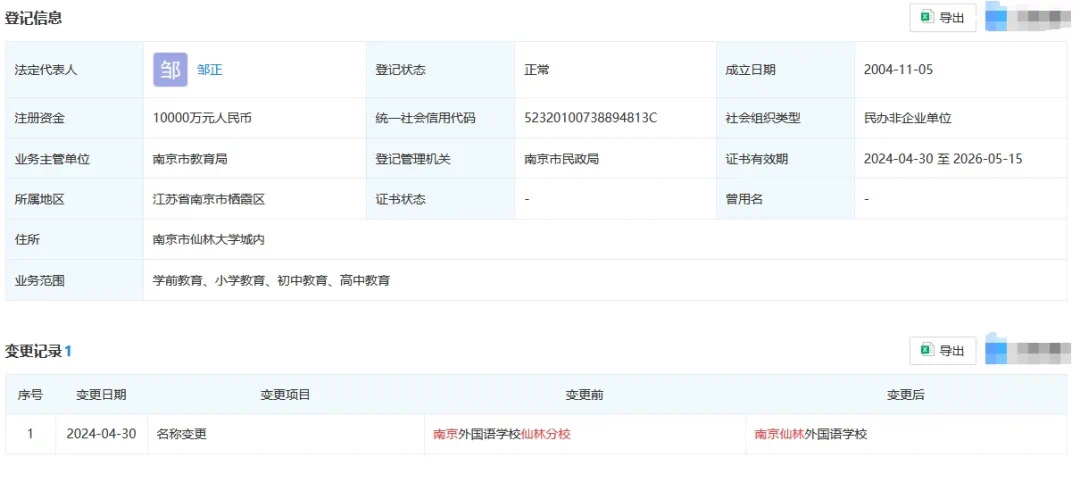Select change date 2024-04-30 in table row
Viewport: 1080px width, 491px height.
[101, 434]
